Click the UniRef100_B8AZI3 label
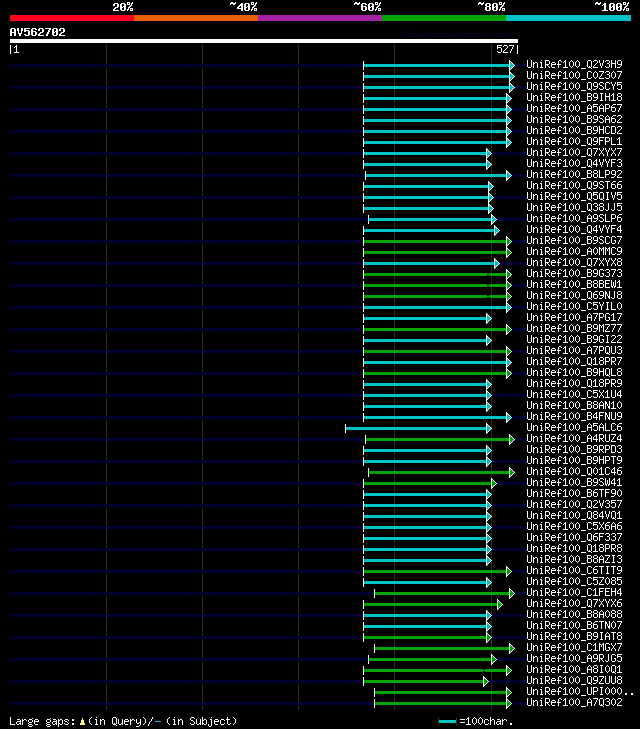 tap(574, 559)
